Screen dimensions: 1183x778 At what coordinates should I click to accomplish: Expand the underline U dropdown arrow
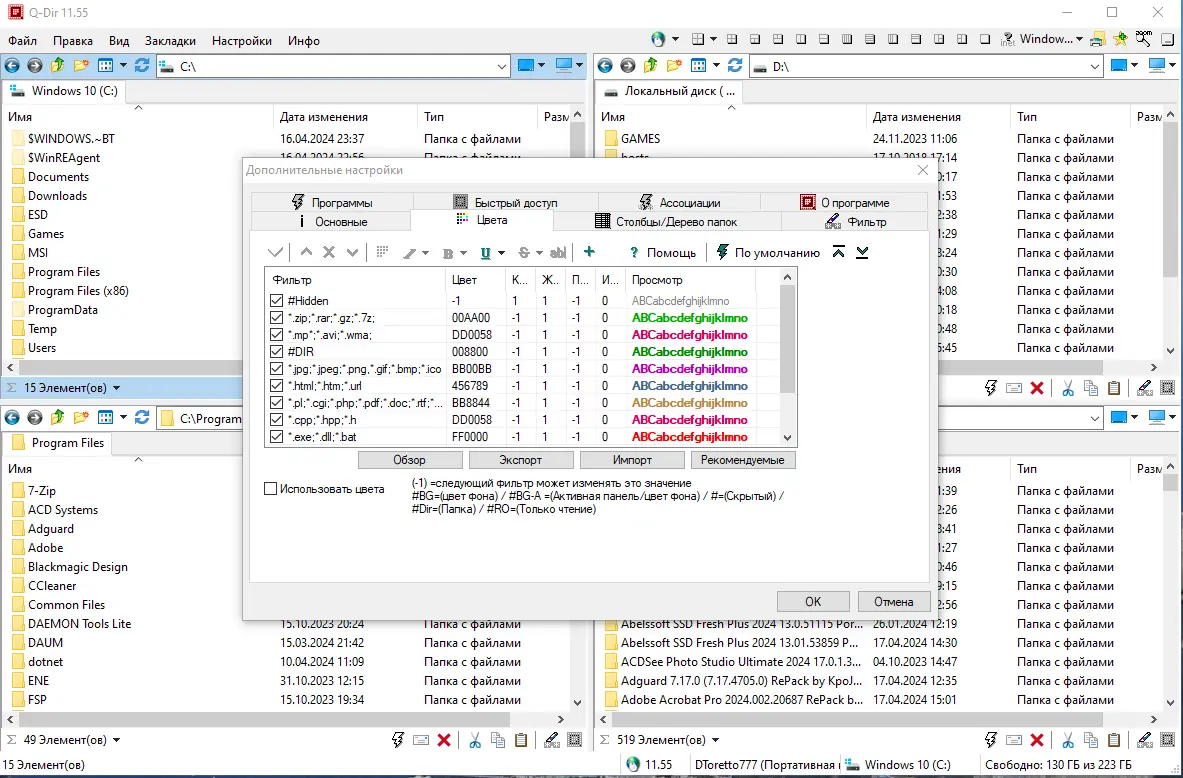[501, 253]
